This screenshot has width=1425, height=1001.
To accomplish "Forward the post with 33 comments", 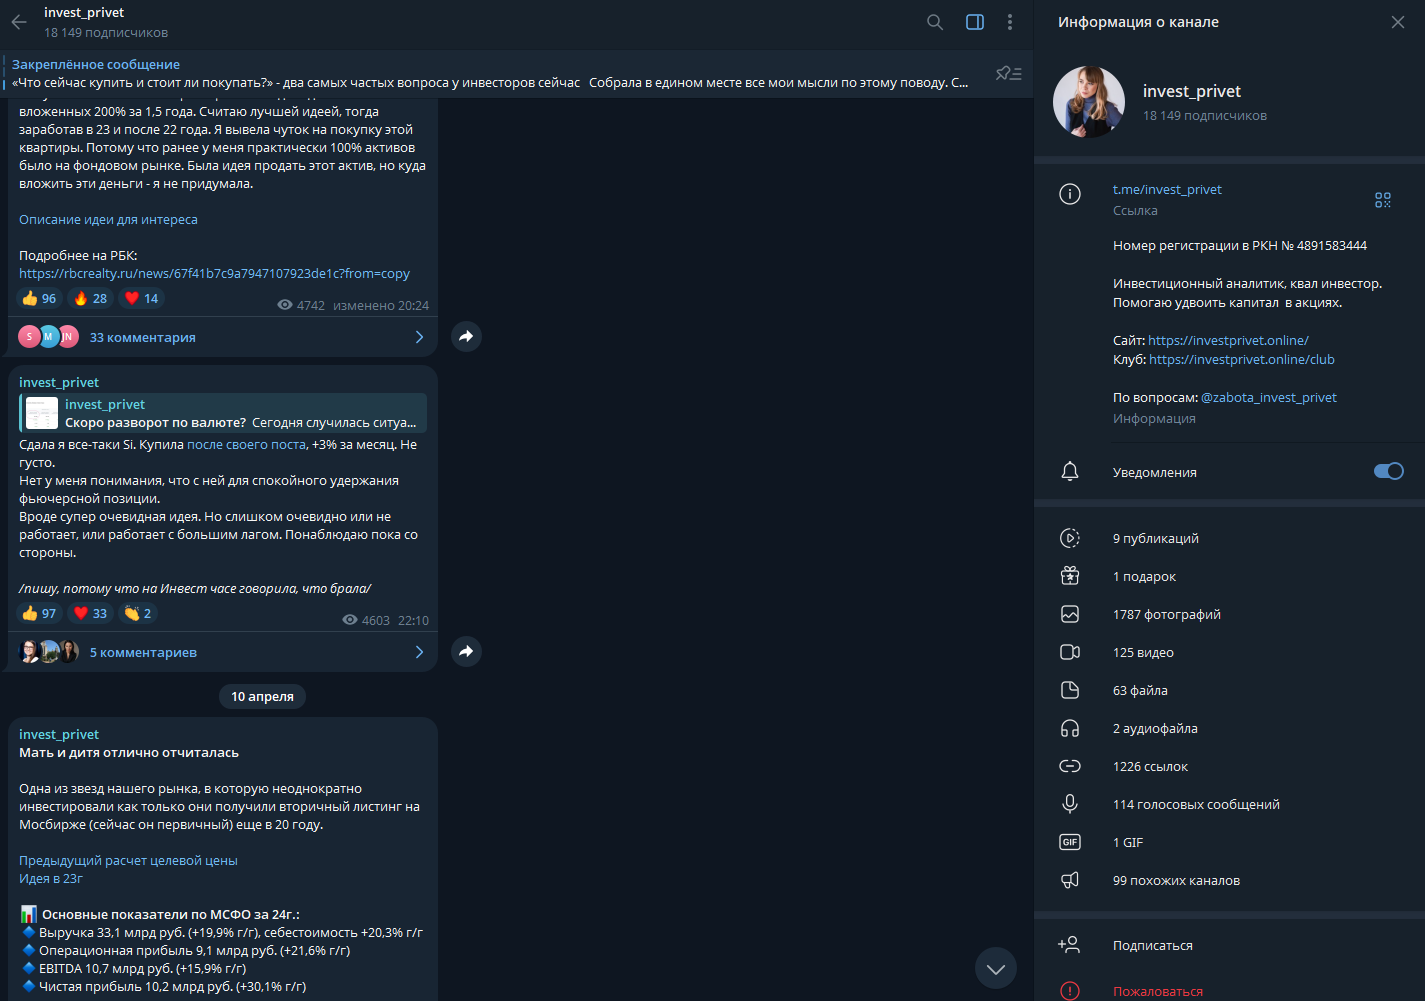I will point(466,336).
